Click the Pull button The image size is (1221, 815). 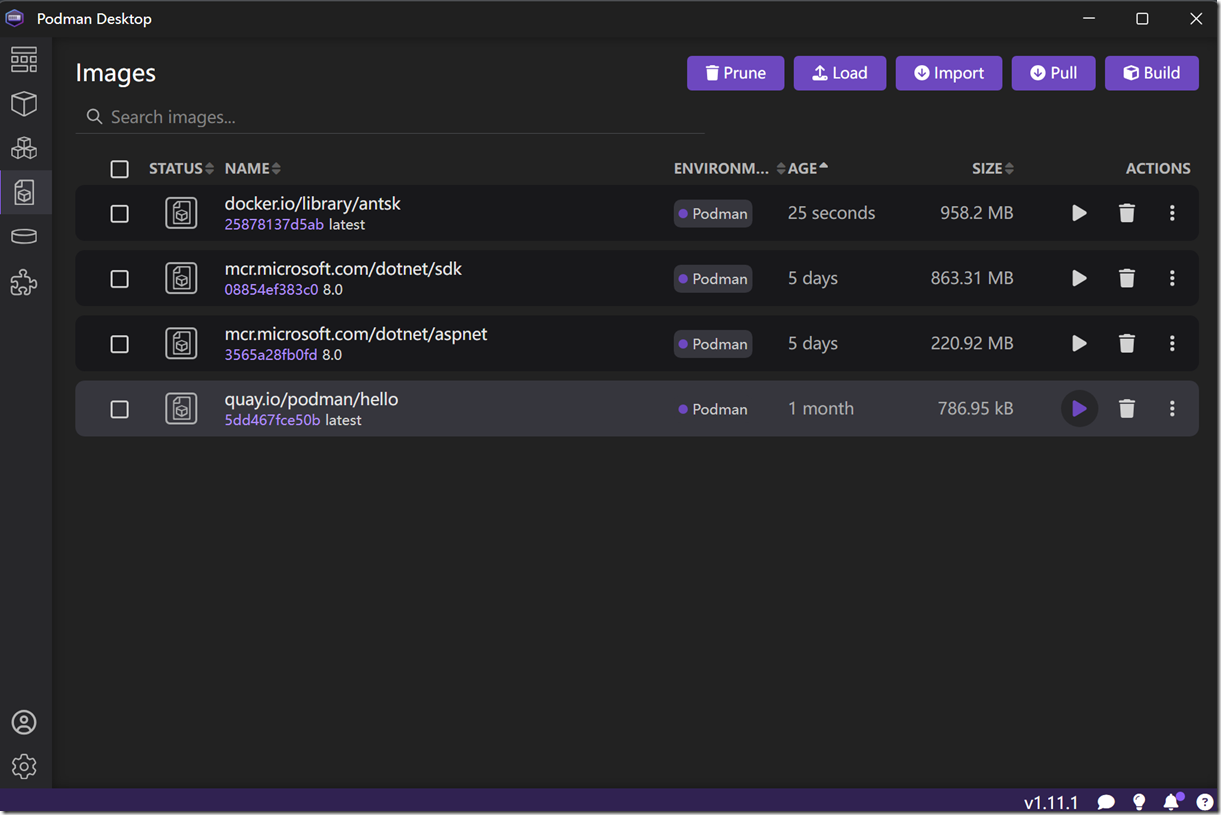click(x=1054, y=73)
